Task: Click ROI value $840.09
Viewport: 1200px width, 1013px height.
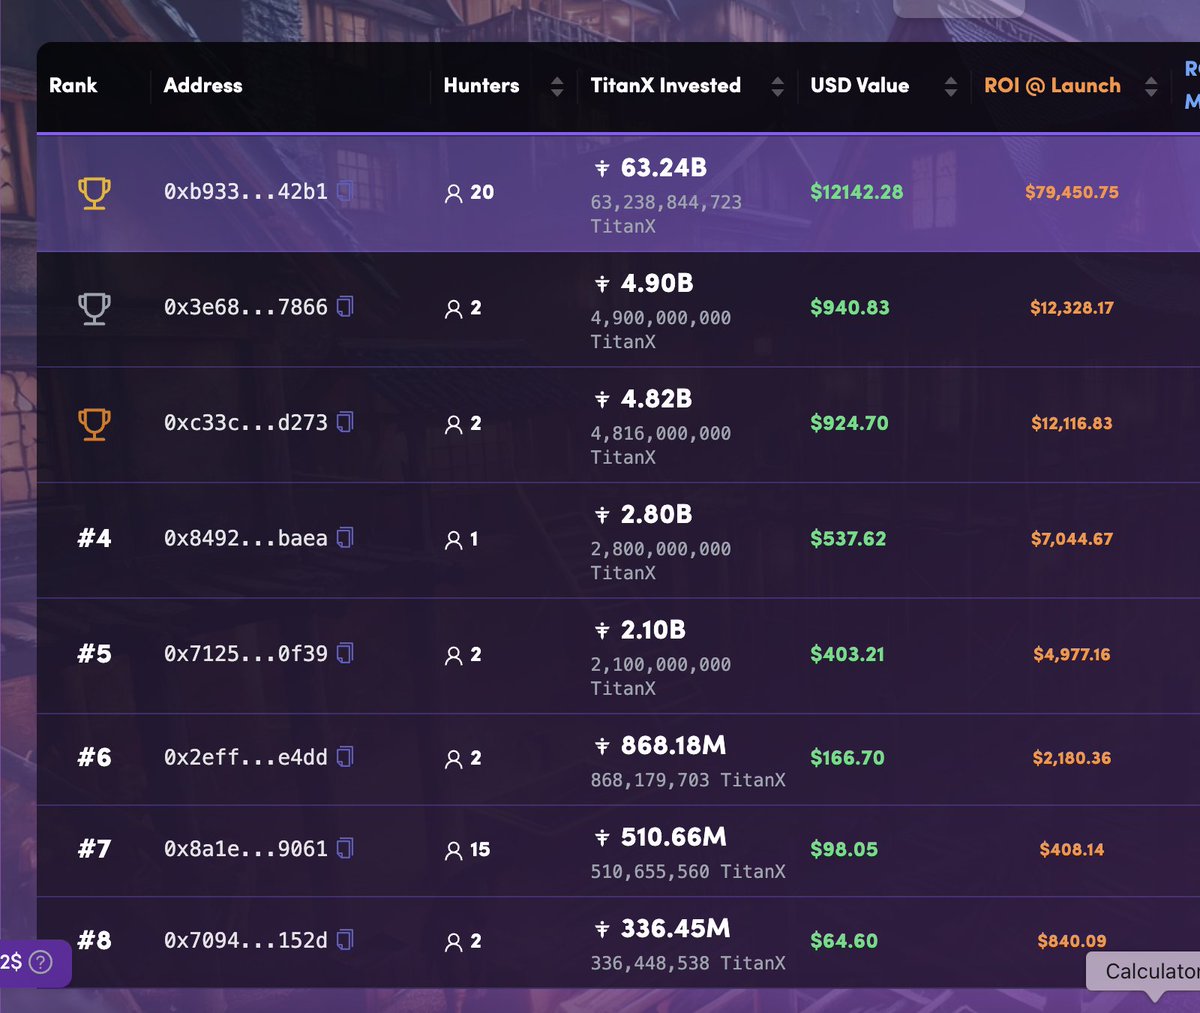Action: point(1072,941)
